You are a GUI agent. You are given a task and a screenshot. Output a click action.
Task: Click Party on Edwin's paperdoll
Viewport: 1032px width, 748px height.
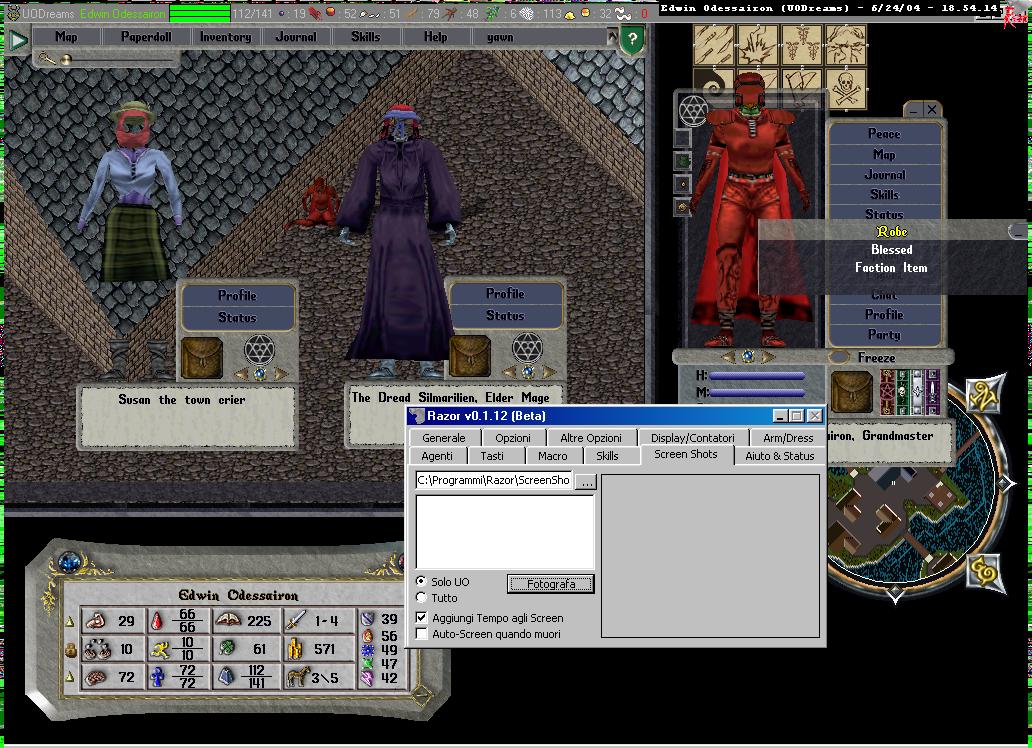click(884, 334)
